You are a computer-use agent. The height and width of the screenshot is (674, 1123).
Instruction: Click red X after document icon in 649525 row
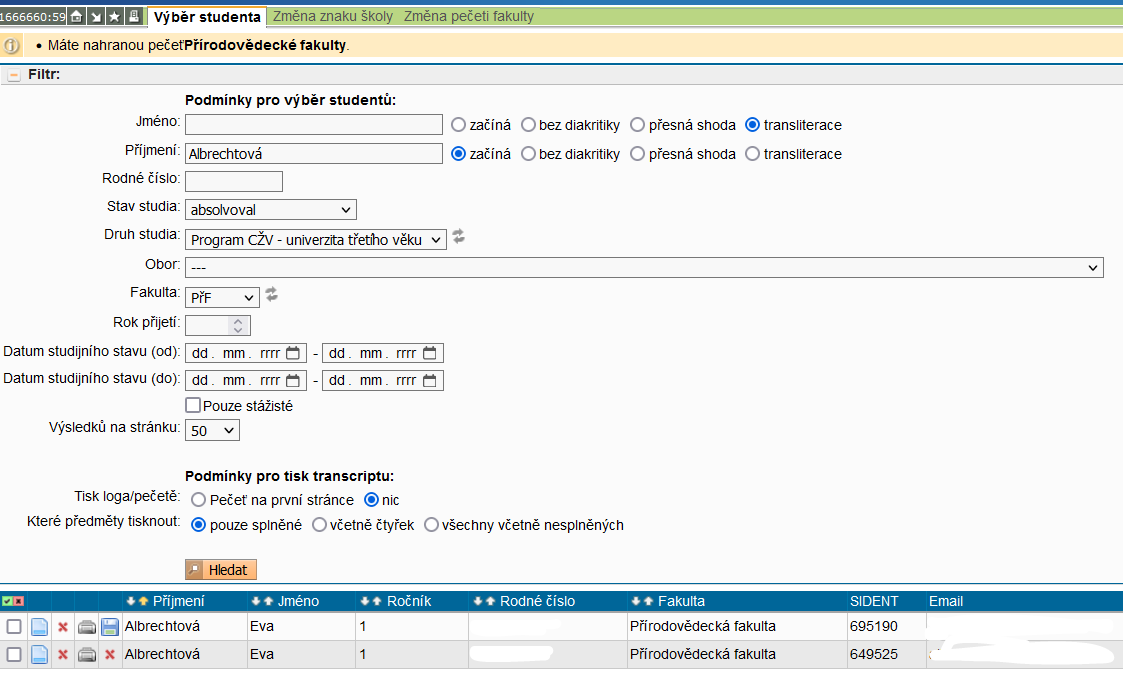coord(63,655)
